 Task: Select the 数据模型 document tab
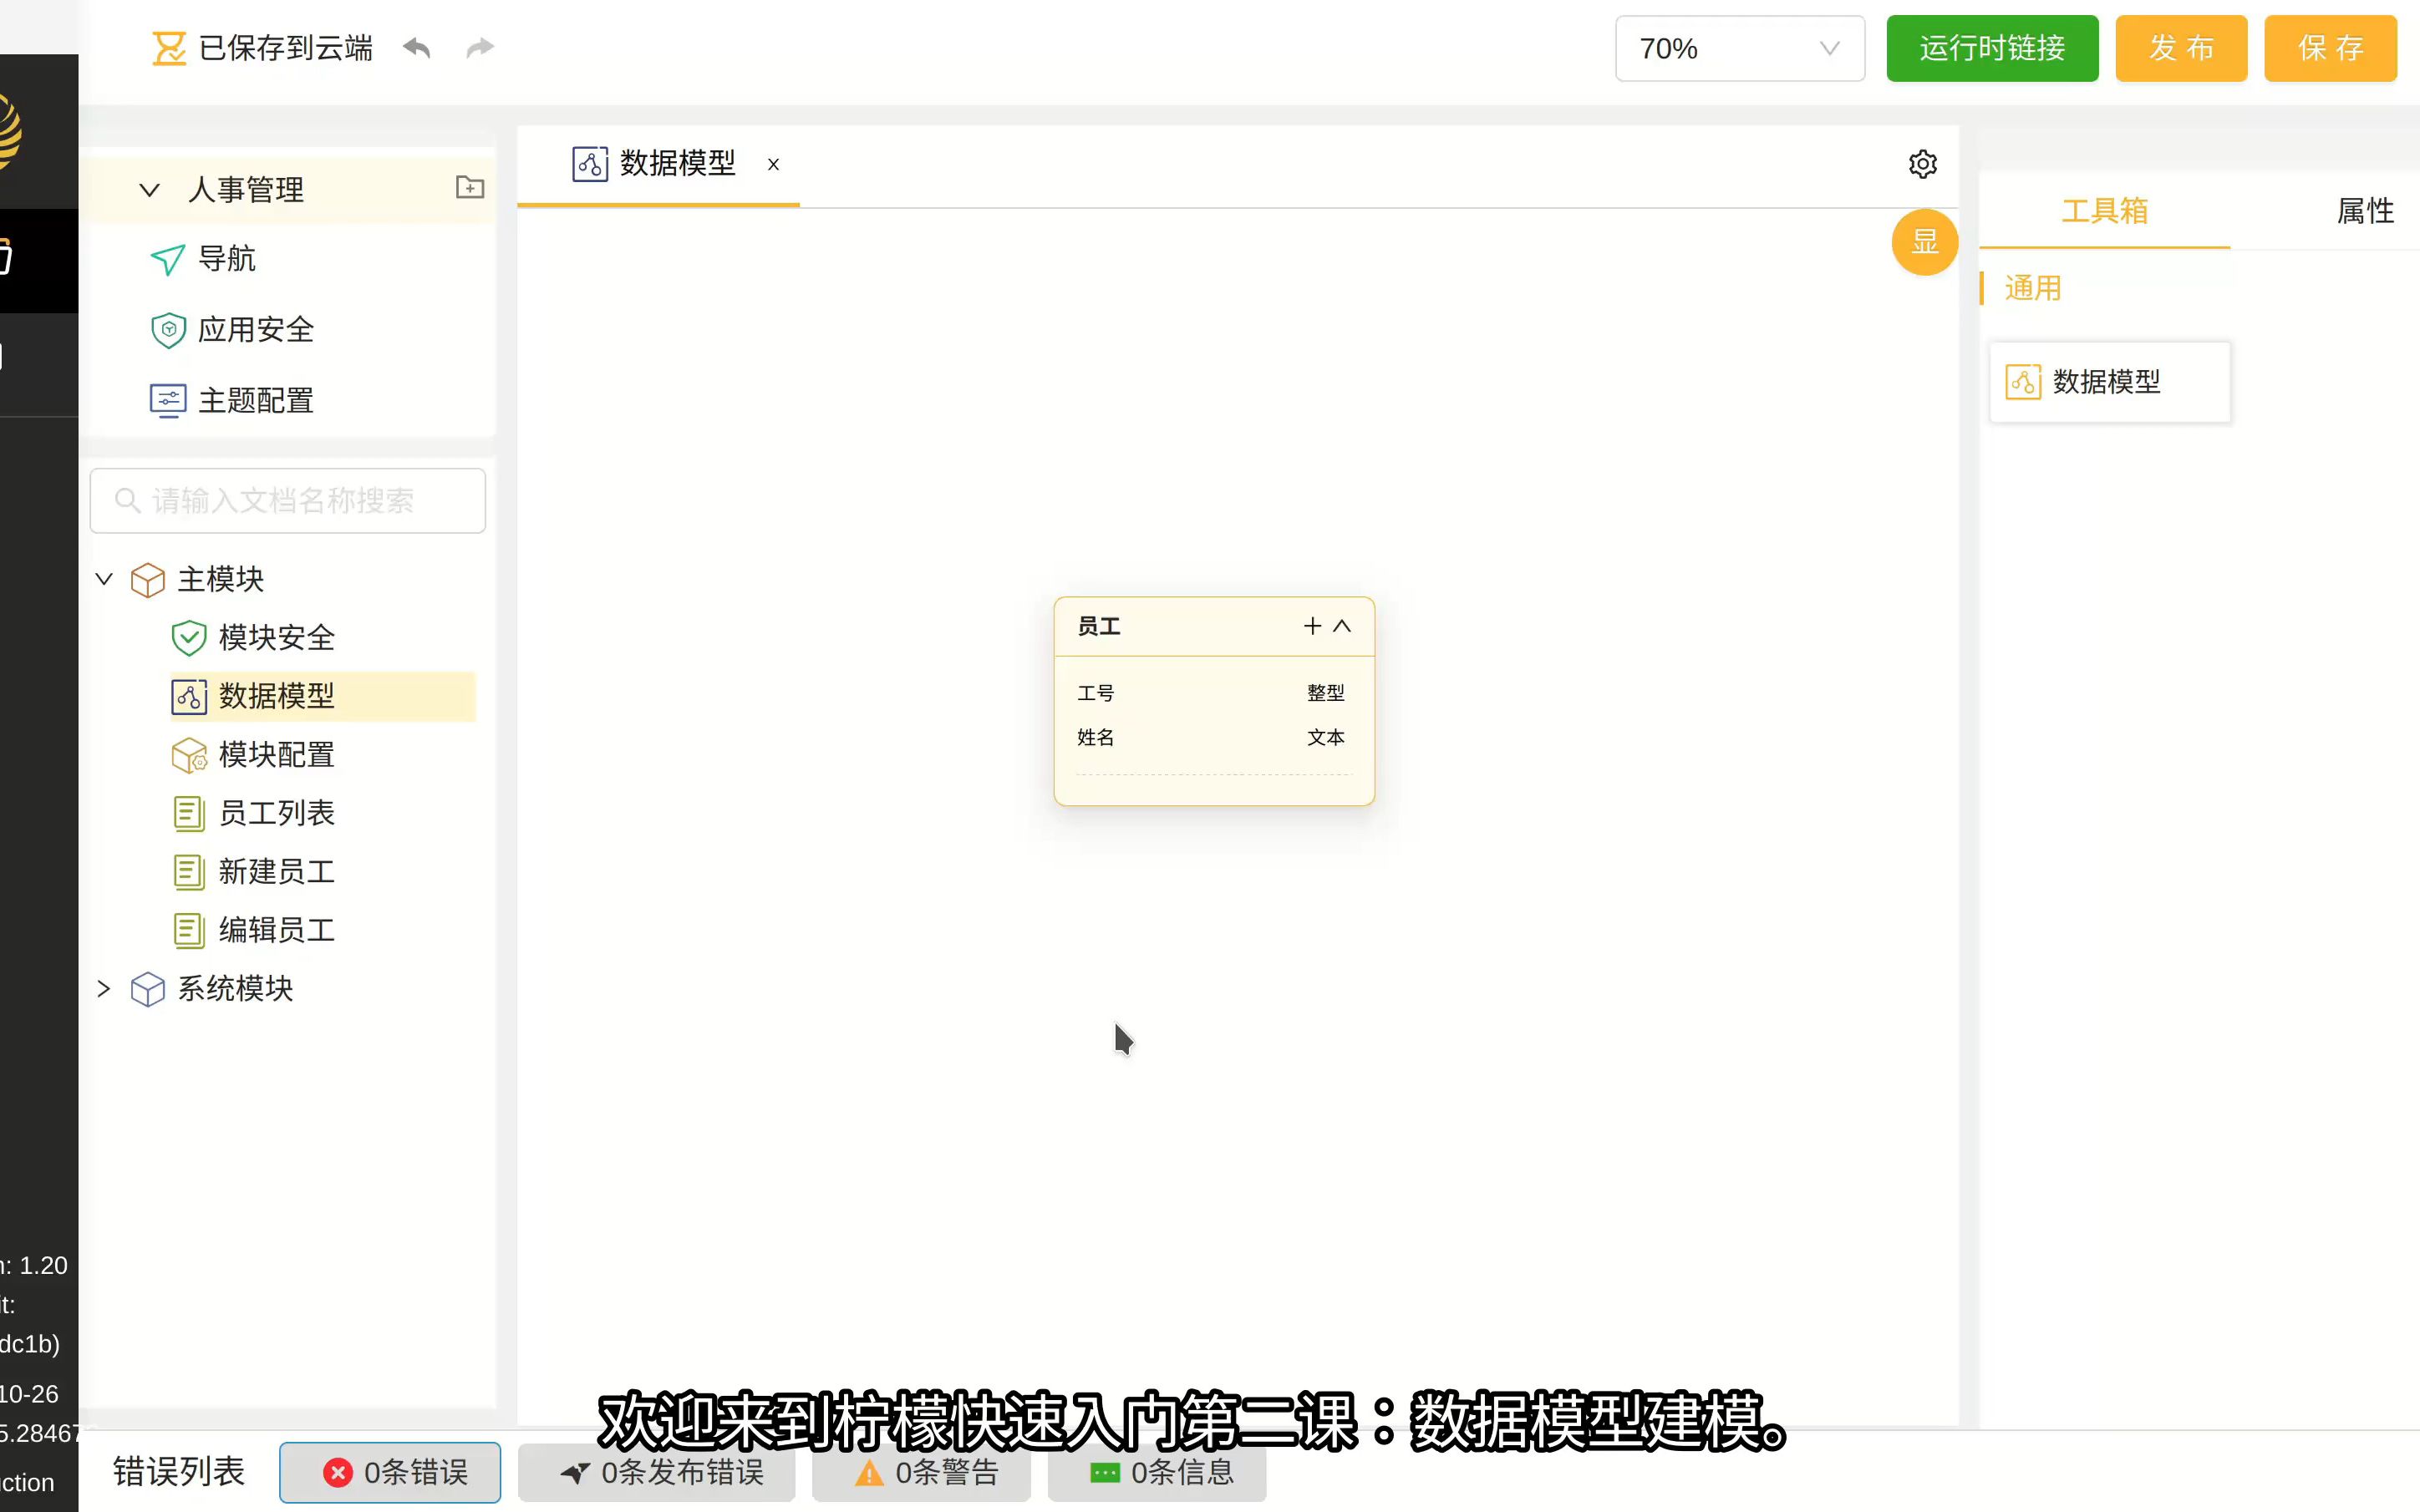click(x=675, y=164)
